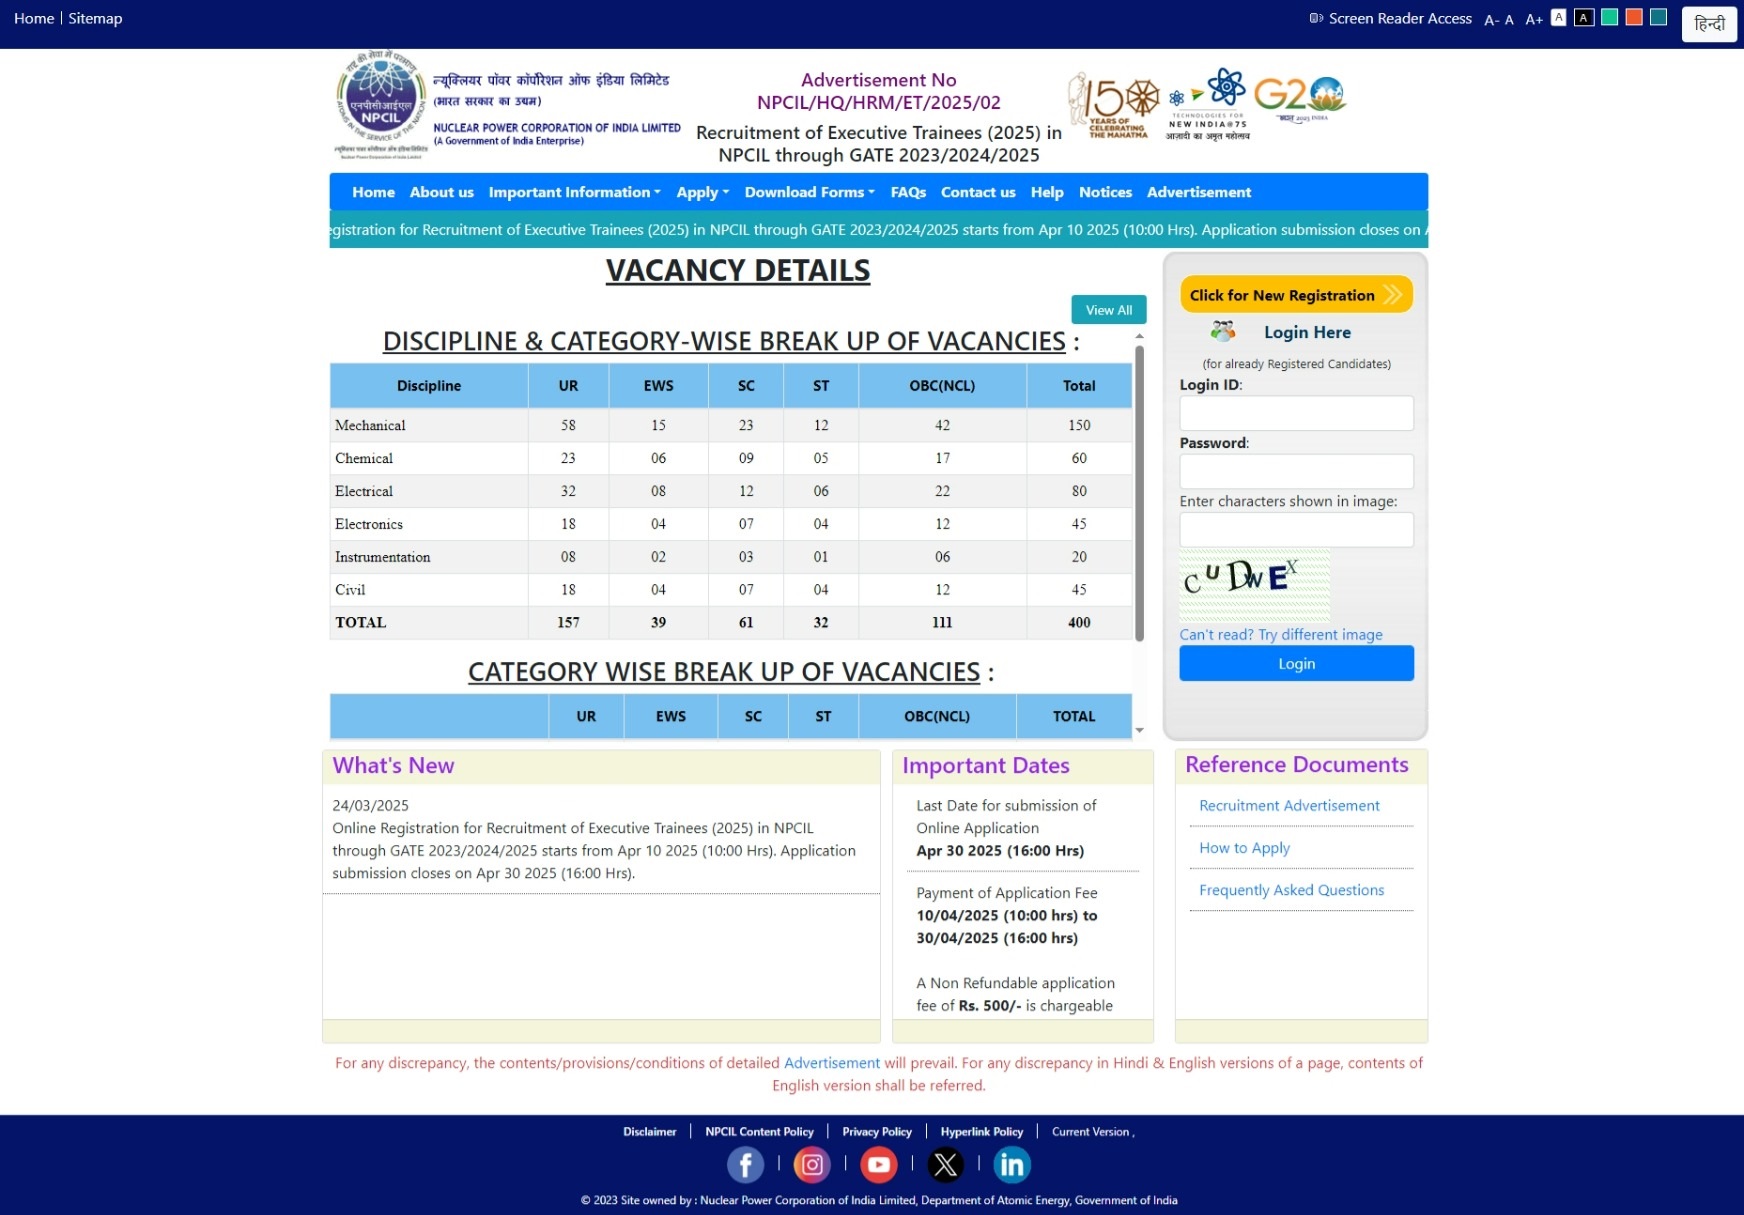
Task: Open the Recruitment Advertisement link
Action: 1289,806
